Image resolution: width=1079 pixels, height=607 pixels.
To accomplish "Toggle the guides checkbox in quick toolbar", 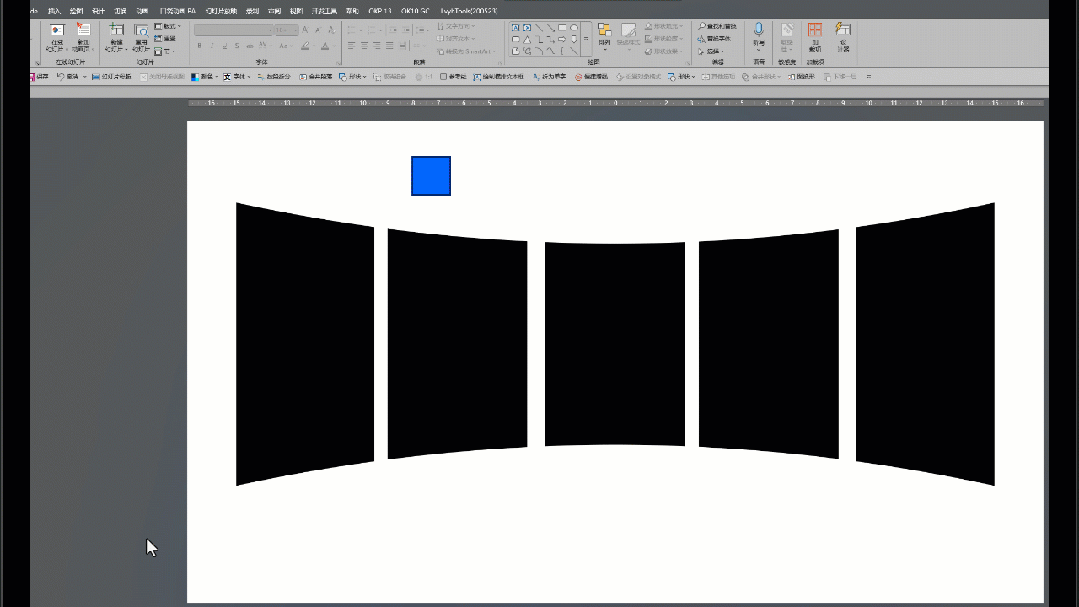I will pyautogui.click(x=443, y=76).
